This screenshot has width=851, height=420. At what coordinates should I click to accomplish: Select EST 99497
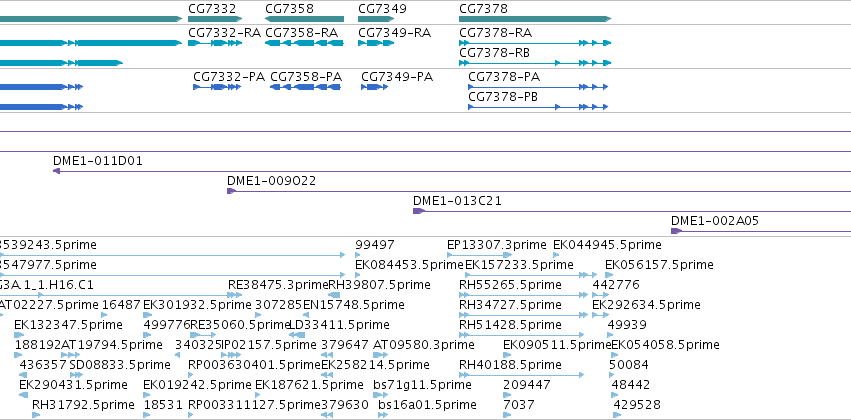[x=375, y=245]
